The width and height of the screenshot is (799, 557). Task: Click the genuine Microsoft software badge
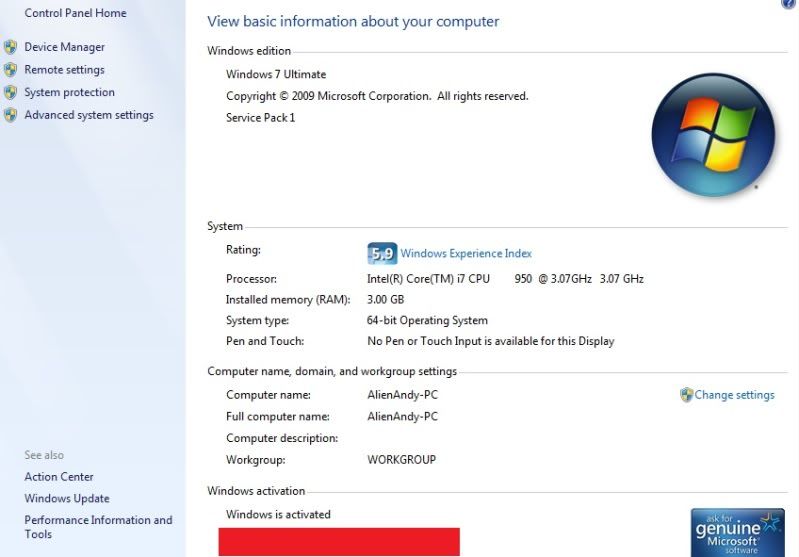pos(737,533)
